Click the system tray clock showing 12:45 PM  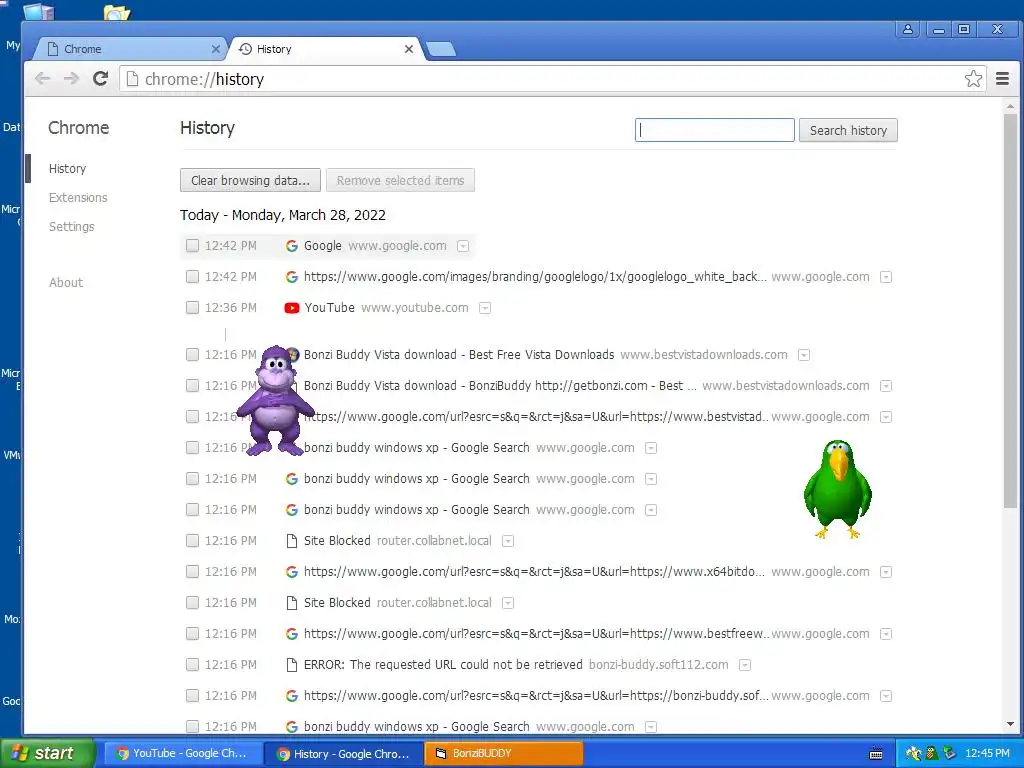click(987, 753)
